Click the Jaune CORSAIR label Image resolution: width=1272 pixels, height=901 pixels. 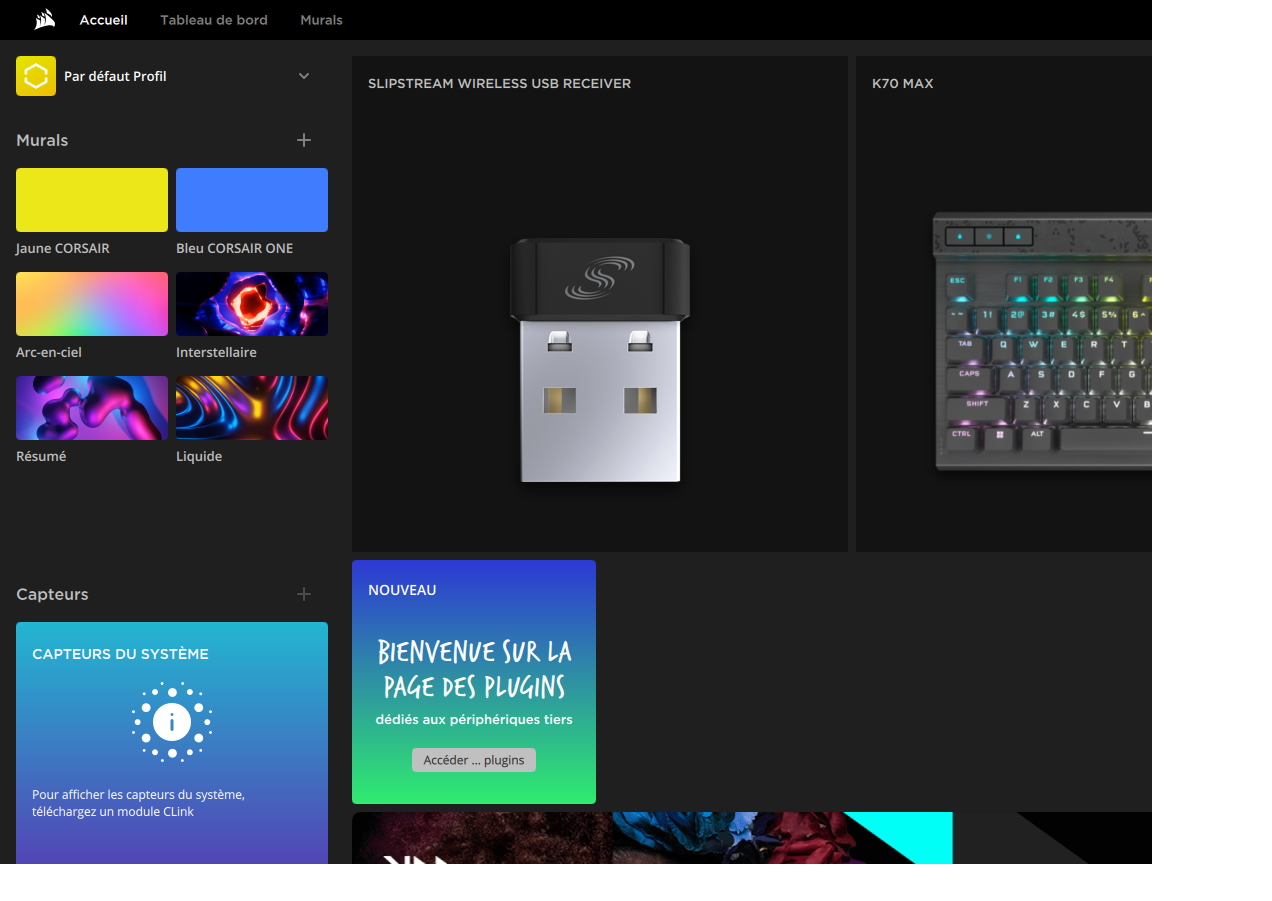pos(63,248)
